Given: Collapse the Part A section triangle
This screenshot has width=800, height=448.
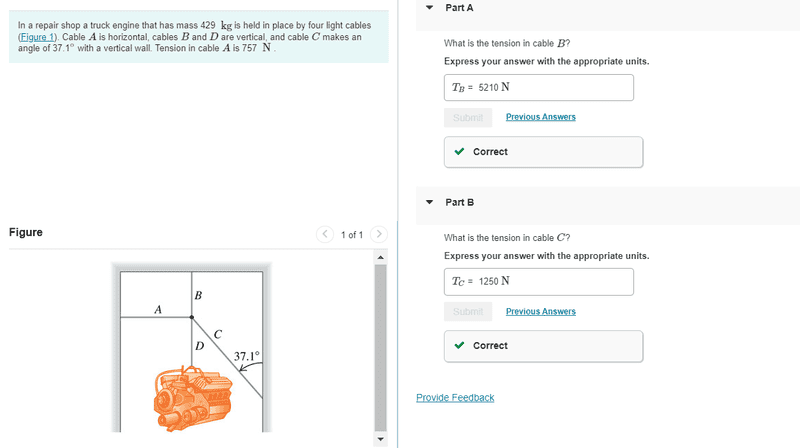Looking at the screenshot, I should [429, 7].
